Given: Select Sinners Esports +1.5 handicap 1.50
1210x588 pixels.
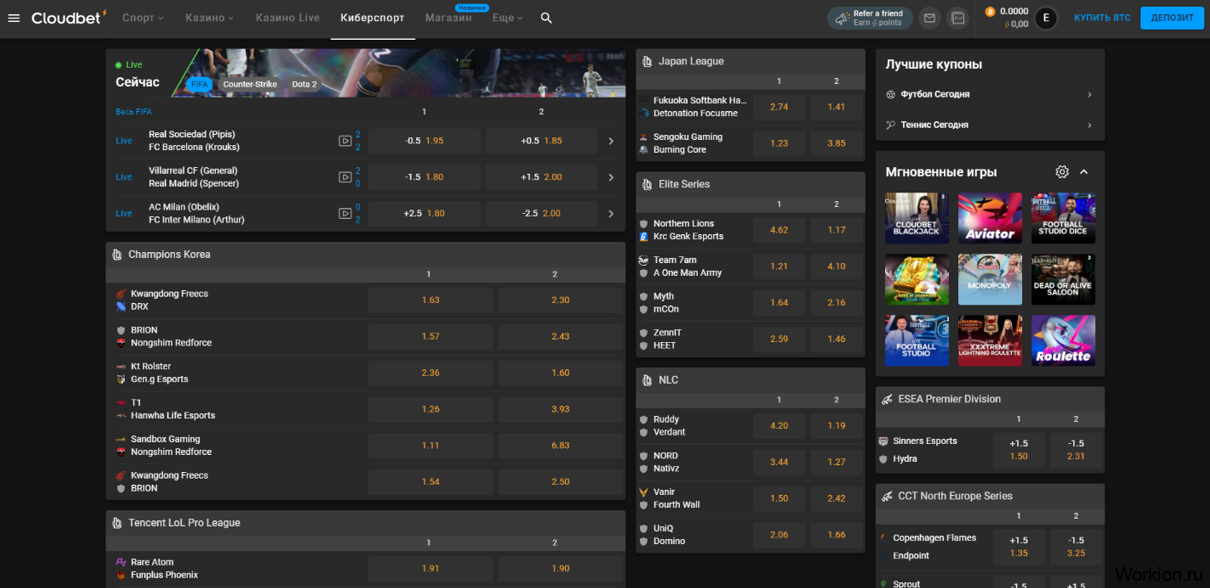Looking at the screenshot, I should (x=1019, y=450).
